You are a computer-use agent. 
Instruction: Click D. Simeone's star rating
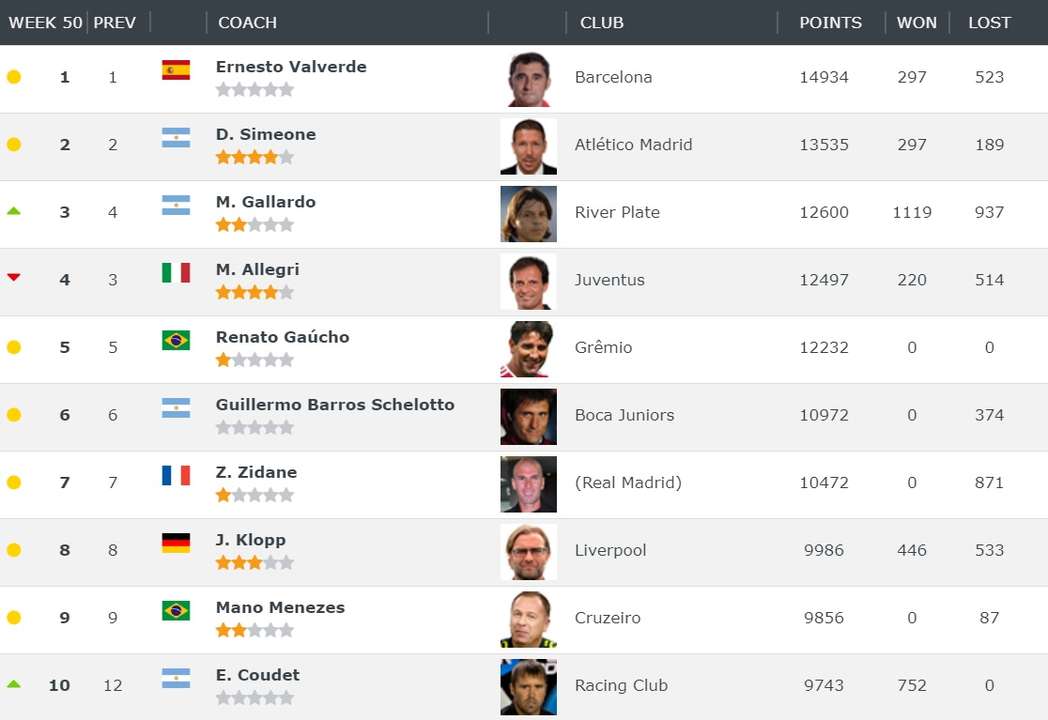point(255,157)
